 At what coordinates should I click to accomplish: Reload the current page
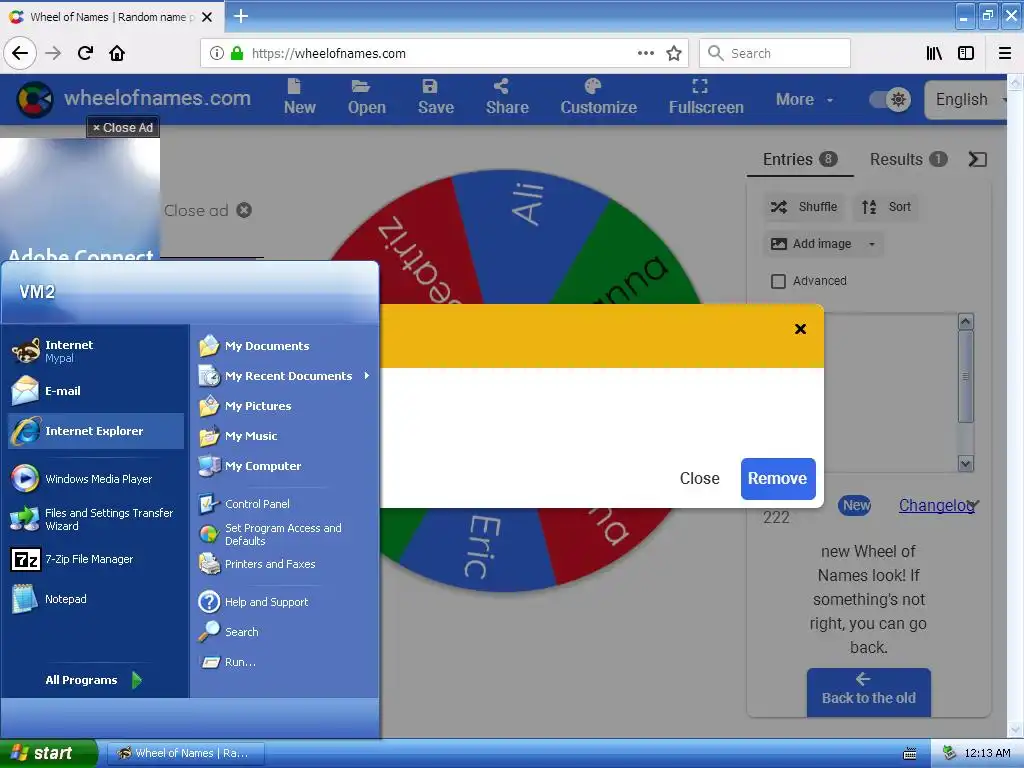click(x=85, y=53)
